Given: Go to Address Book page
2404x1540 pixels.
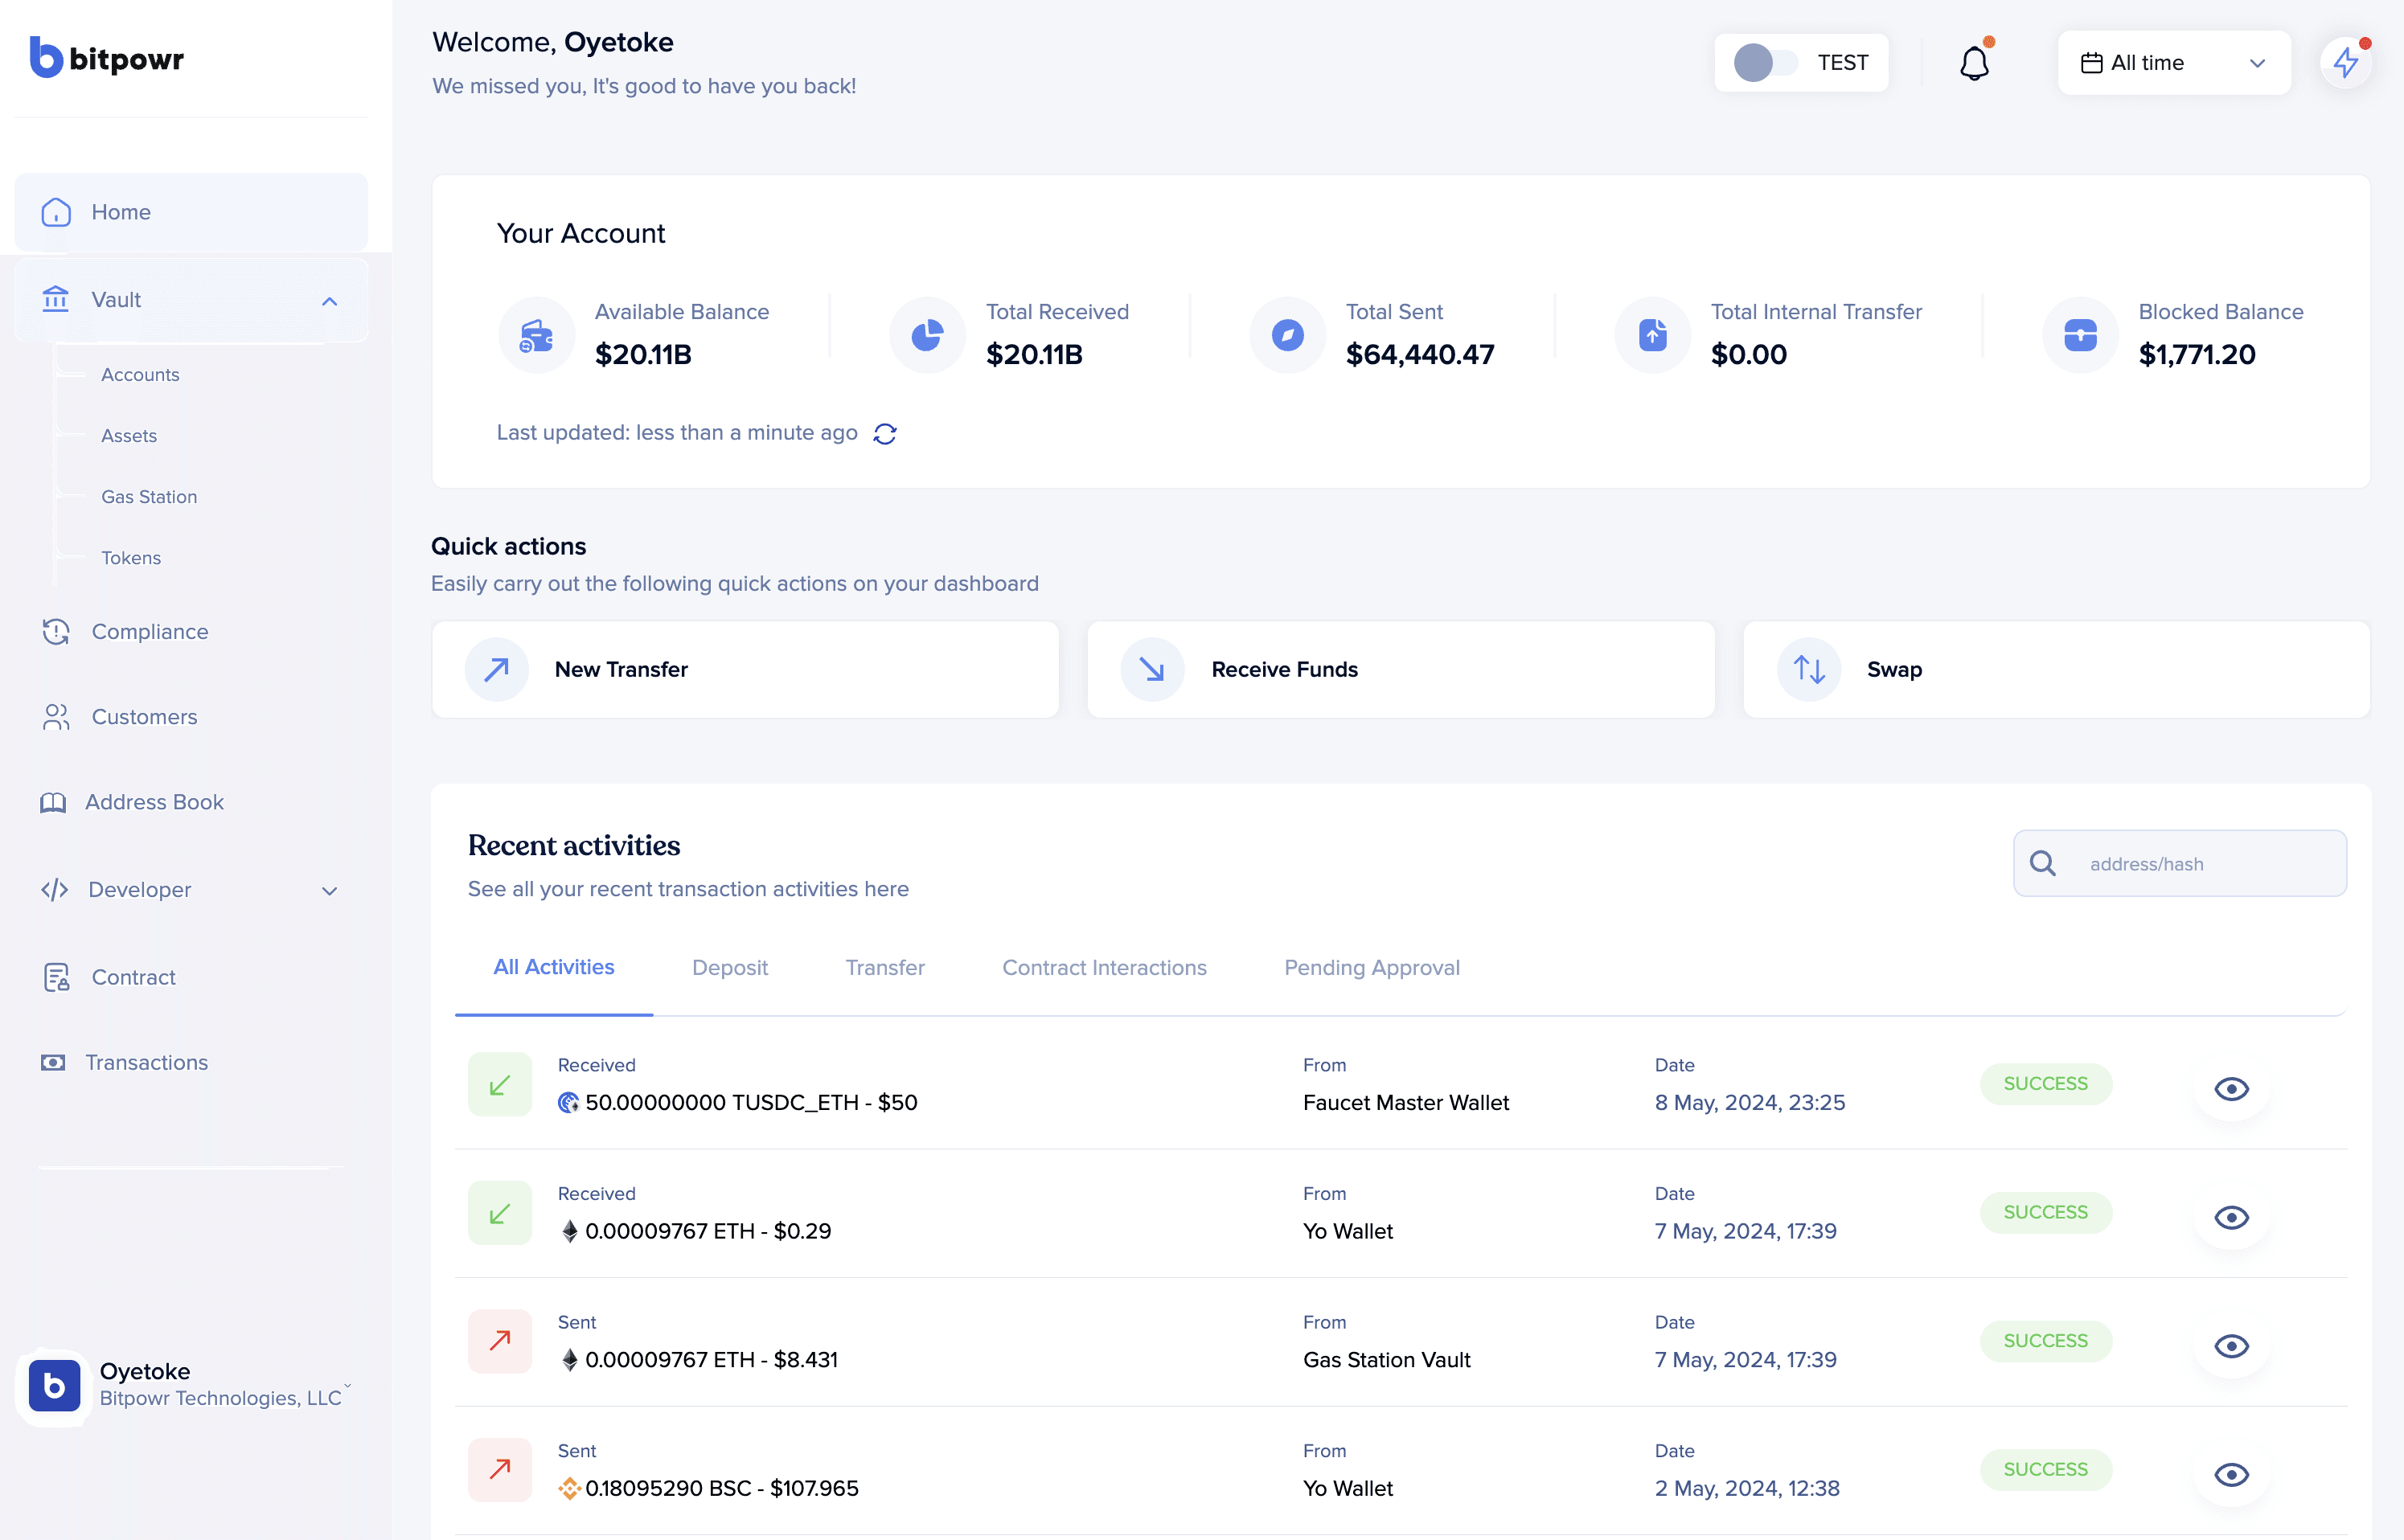Looking at the screenshot, I should tap(154, 802).
